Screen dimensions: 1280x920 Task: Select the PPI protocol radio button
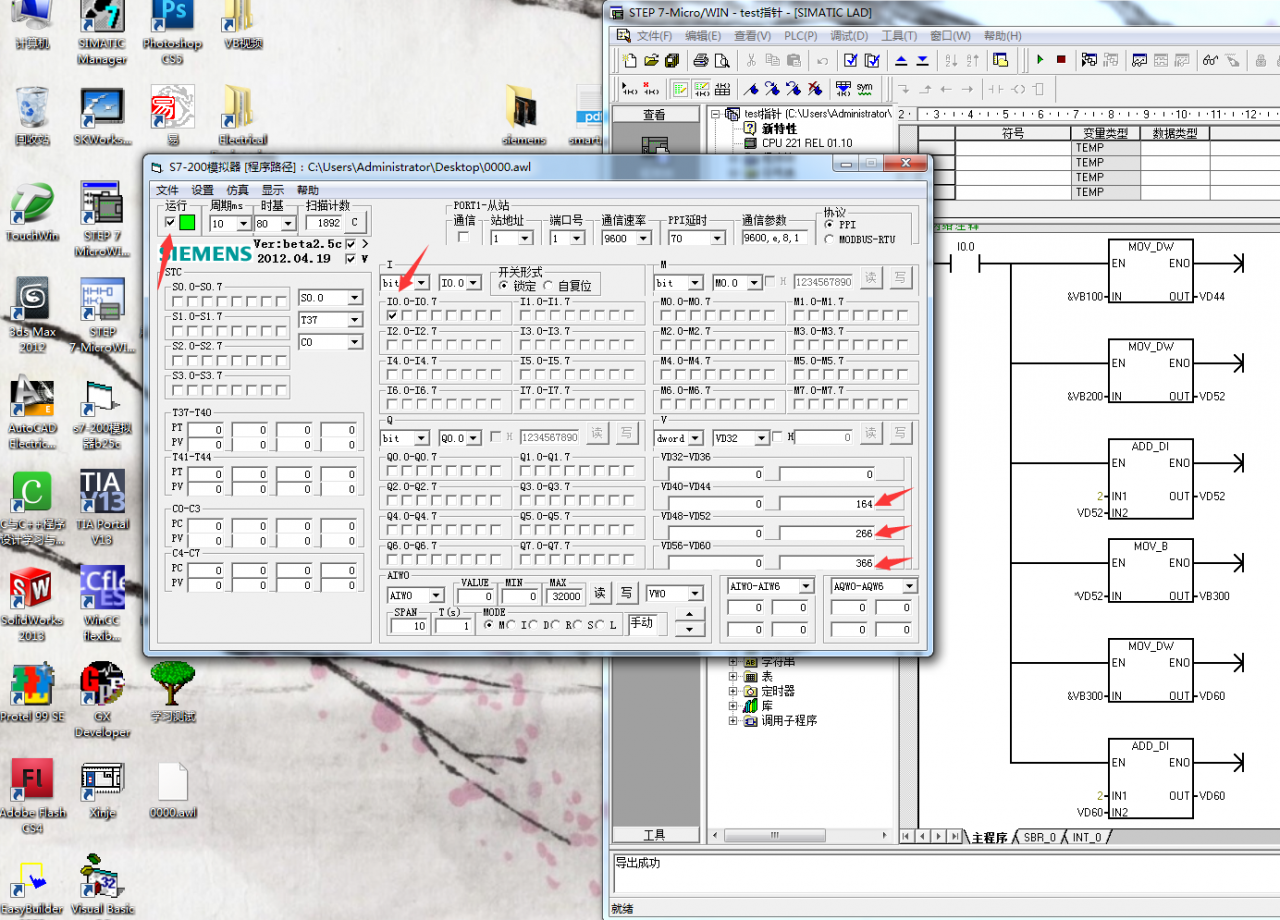pyautogui.click(x=830, y=225)
